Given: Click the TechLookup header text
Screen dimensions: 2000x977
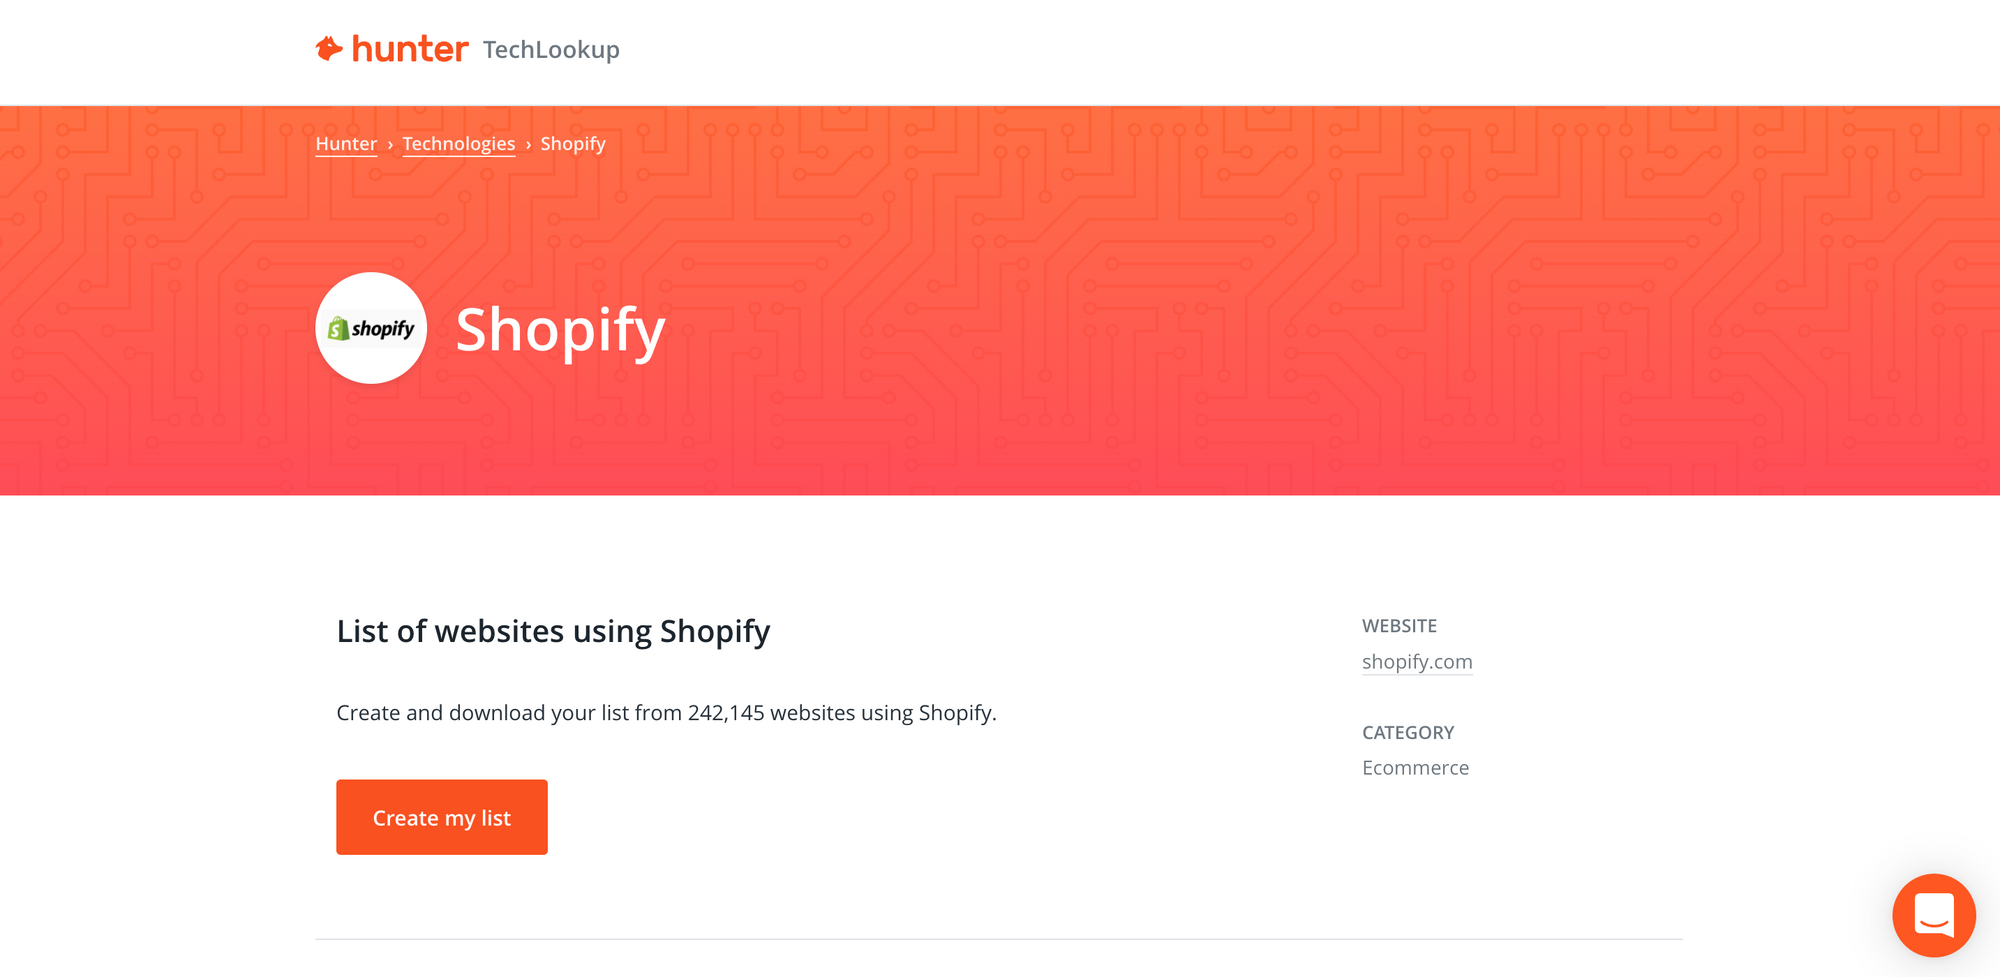Looking at the screenshot, I should tap(551, 49).
